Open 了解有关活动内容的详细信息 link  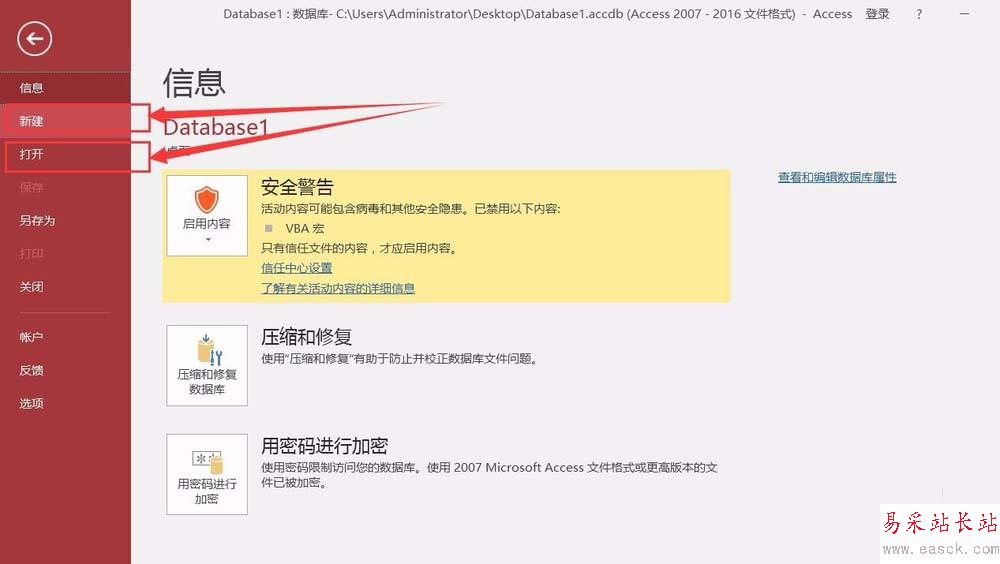pos(338,288)
